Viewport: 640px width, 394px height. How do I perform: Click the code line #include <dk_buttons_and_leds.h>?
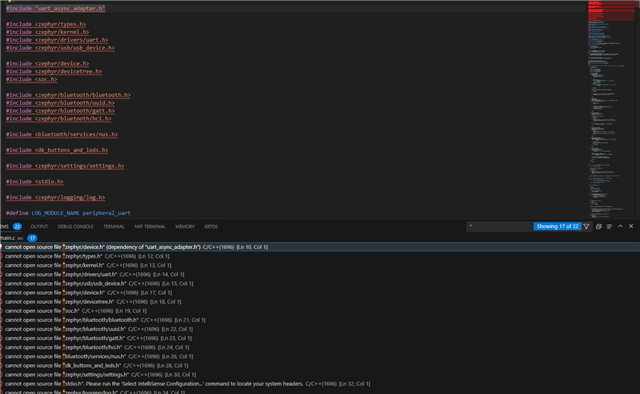tap(57, 150)
